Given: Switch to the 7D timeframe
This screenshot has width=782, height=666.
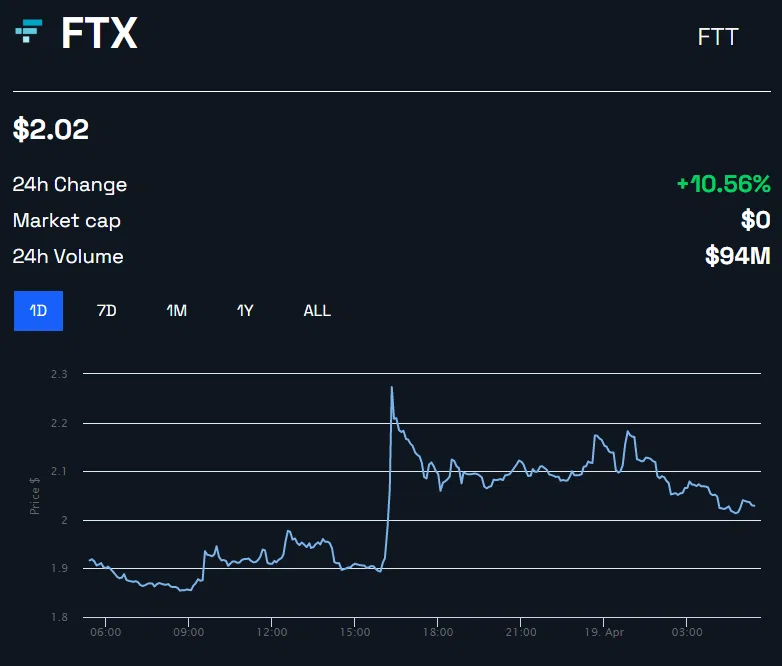Looking at the screenshot, I should [x=107, y=311].
